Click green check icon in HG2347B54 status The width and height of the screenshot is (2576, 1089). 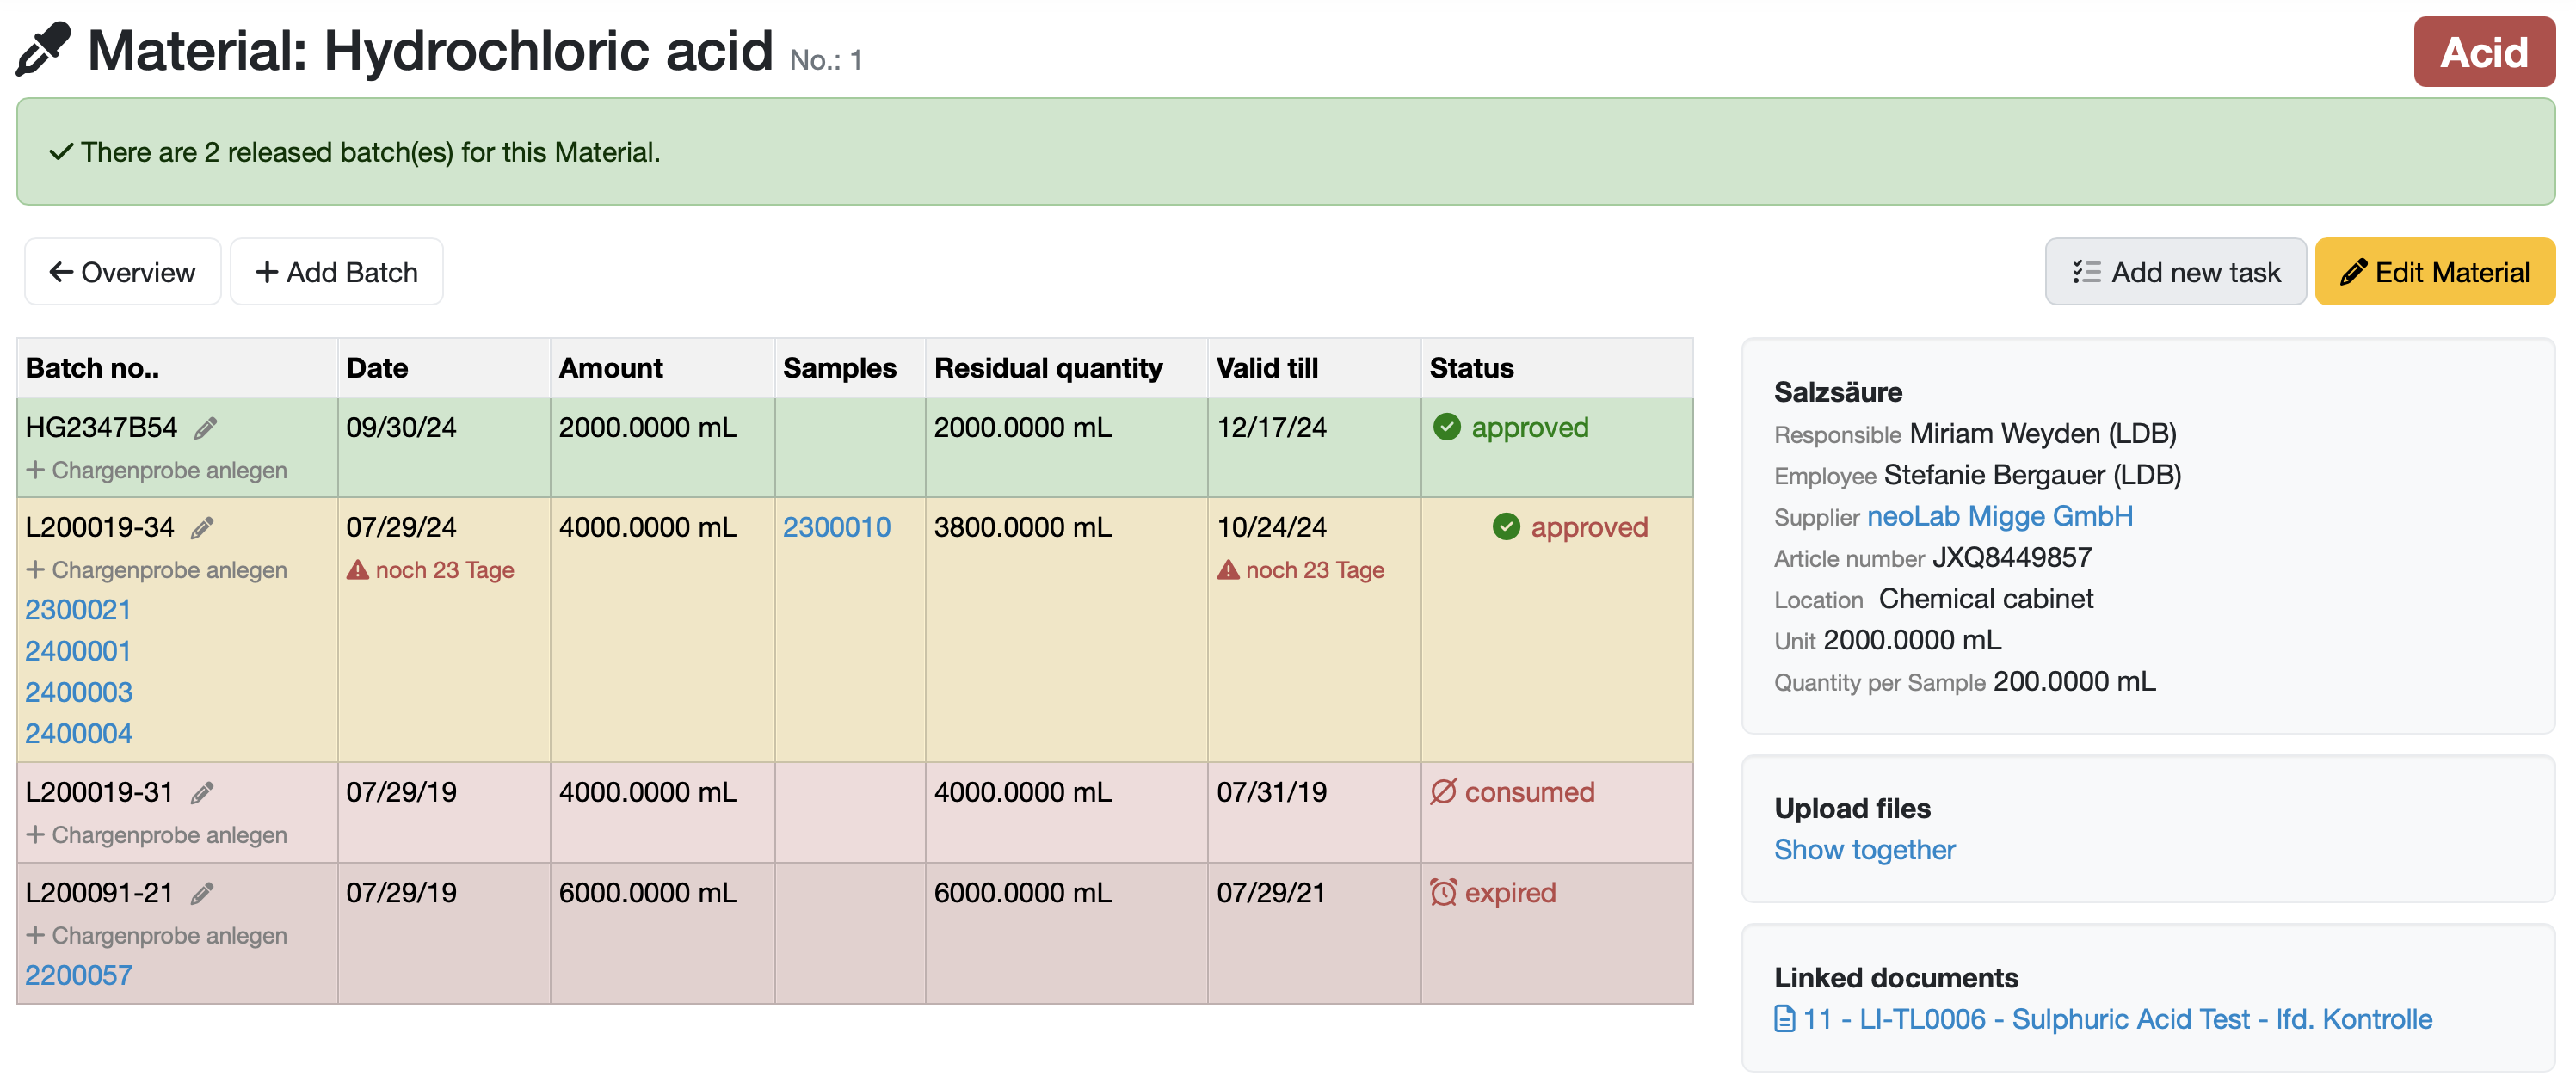(1446, 428)
